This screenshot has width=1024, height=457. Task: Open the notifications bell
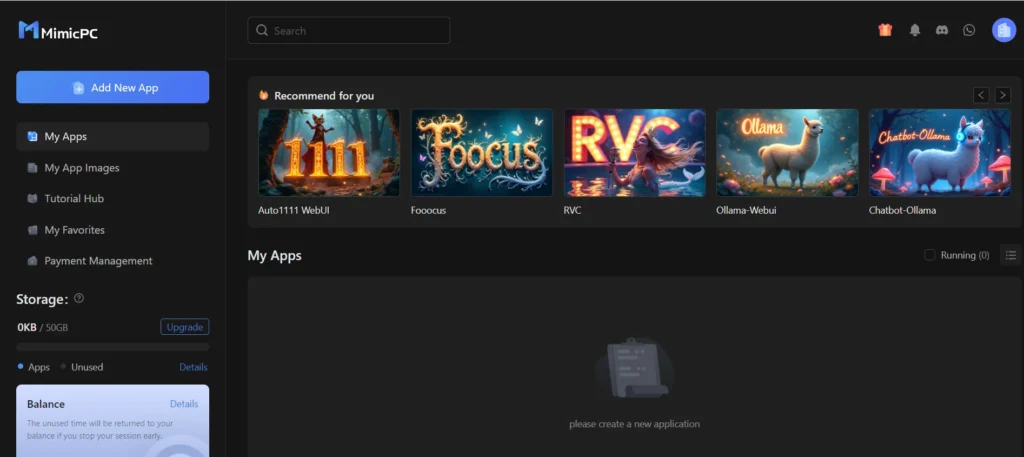915,30
